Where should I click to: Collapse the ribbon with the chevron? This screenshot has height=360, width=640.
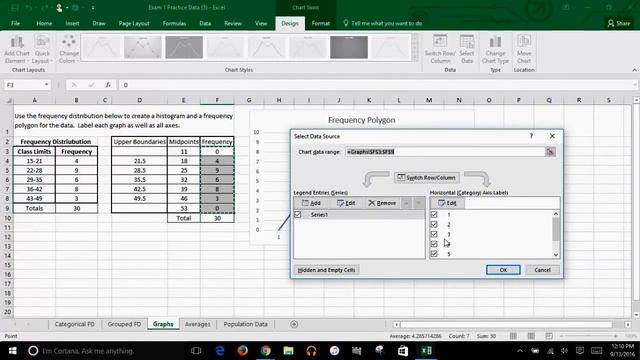click(x=634, y=70)
